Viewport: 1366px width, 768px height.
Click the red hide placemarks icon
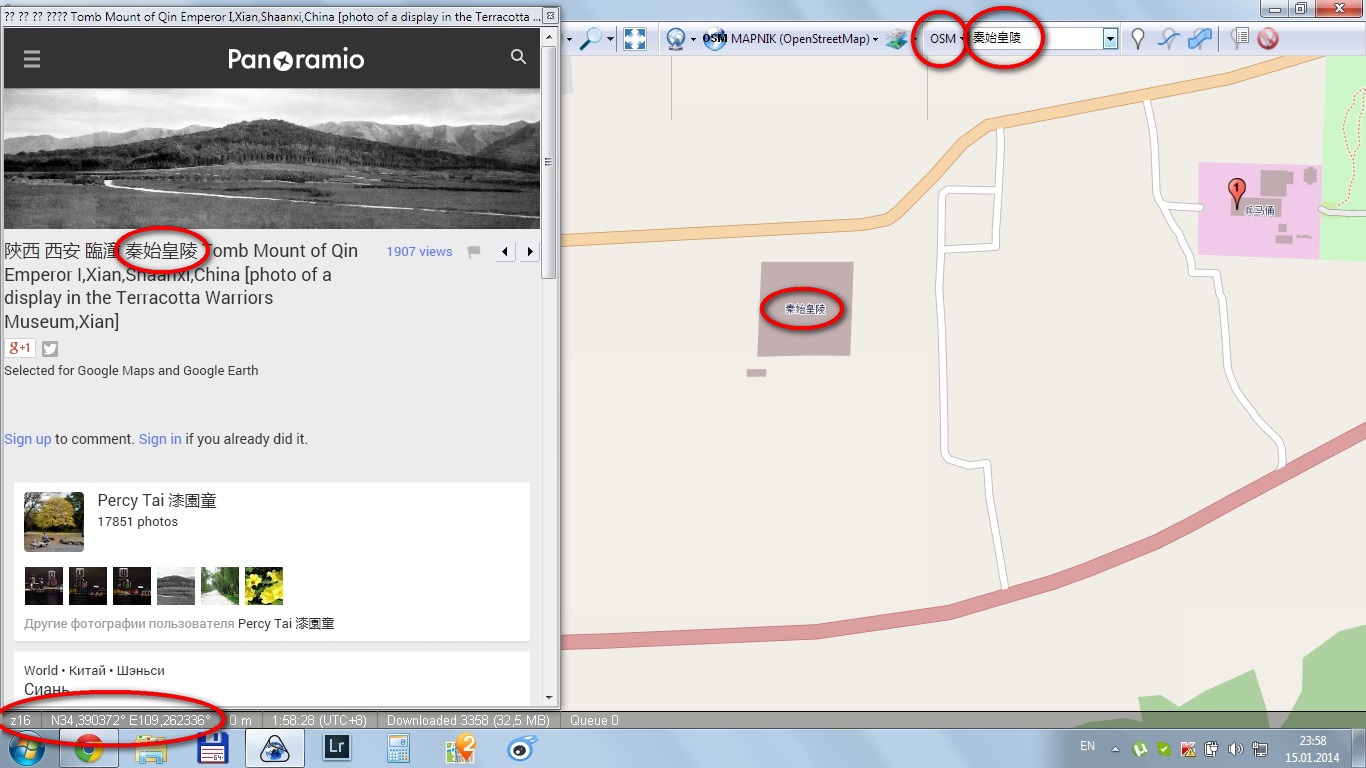[x=1268, y=39]
